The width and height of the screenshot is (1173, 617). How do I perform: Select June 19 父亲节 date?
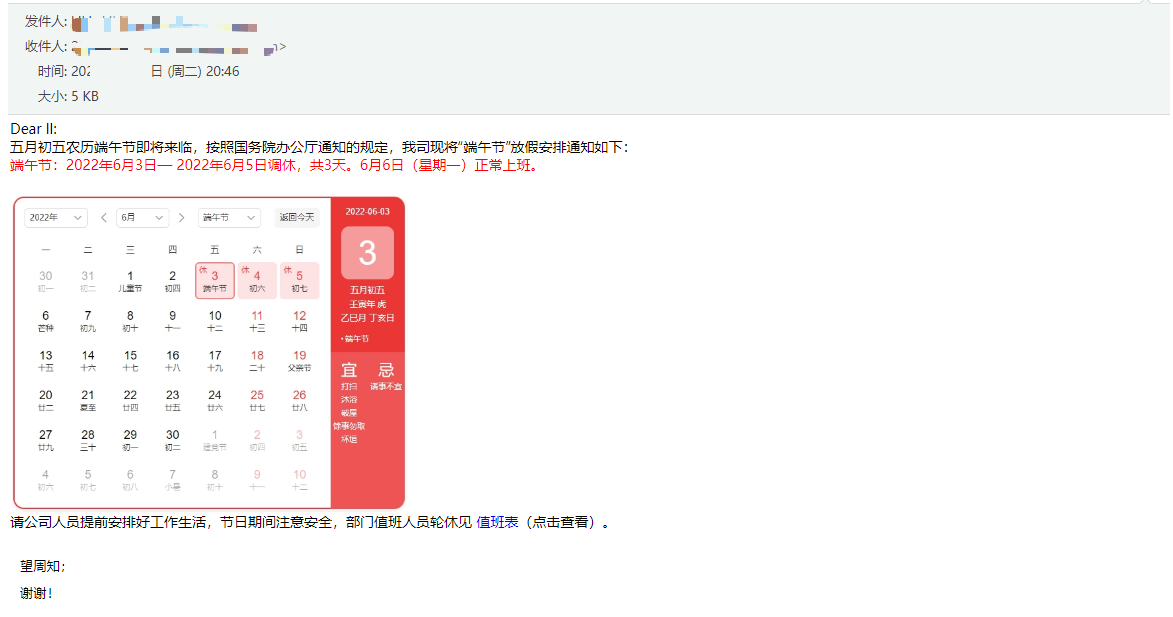point(298,360)
